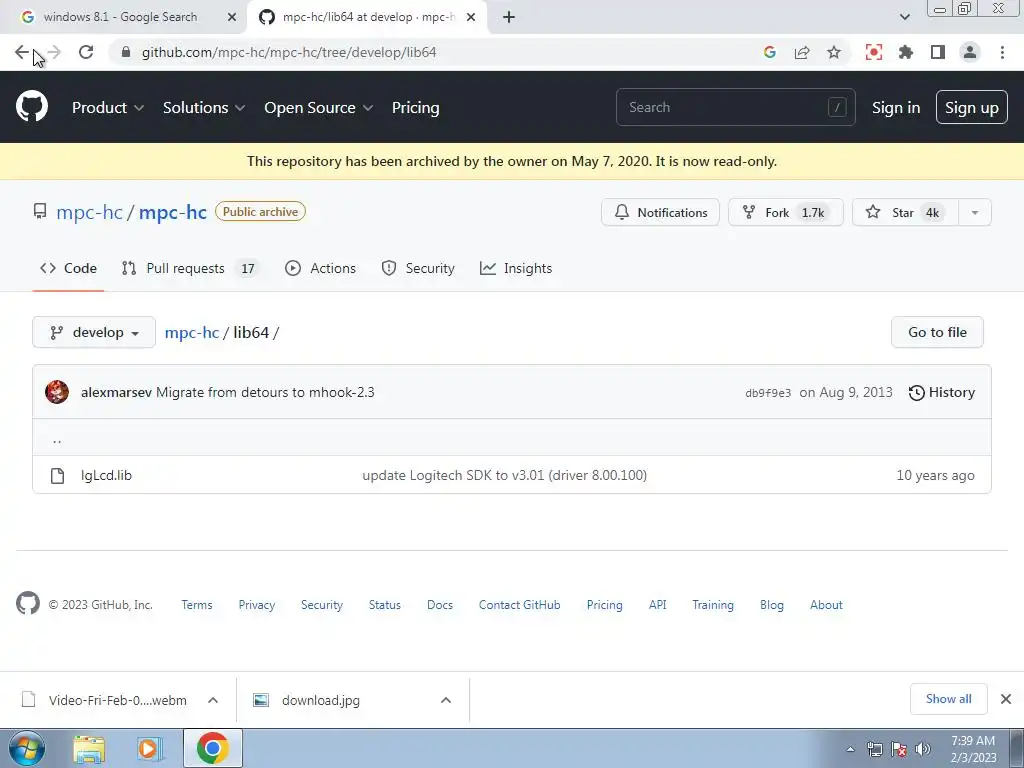Open commit hash db9f9e3
This screenshot has width=1024, height=768.
pyautogui.click(x=768, y=393)
